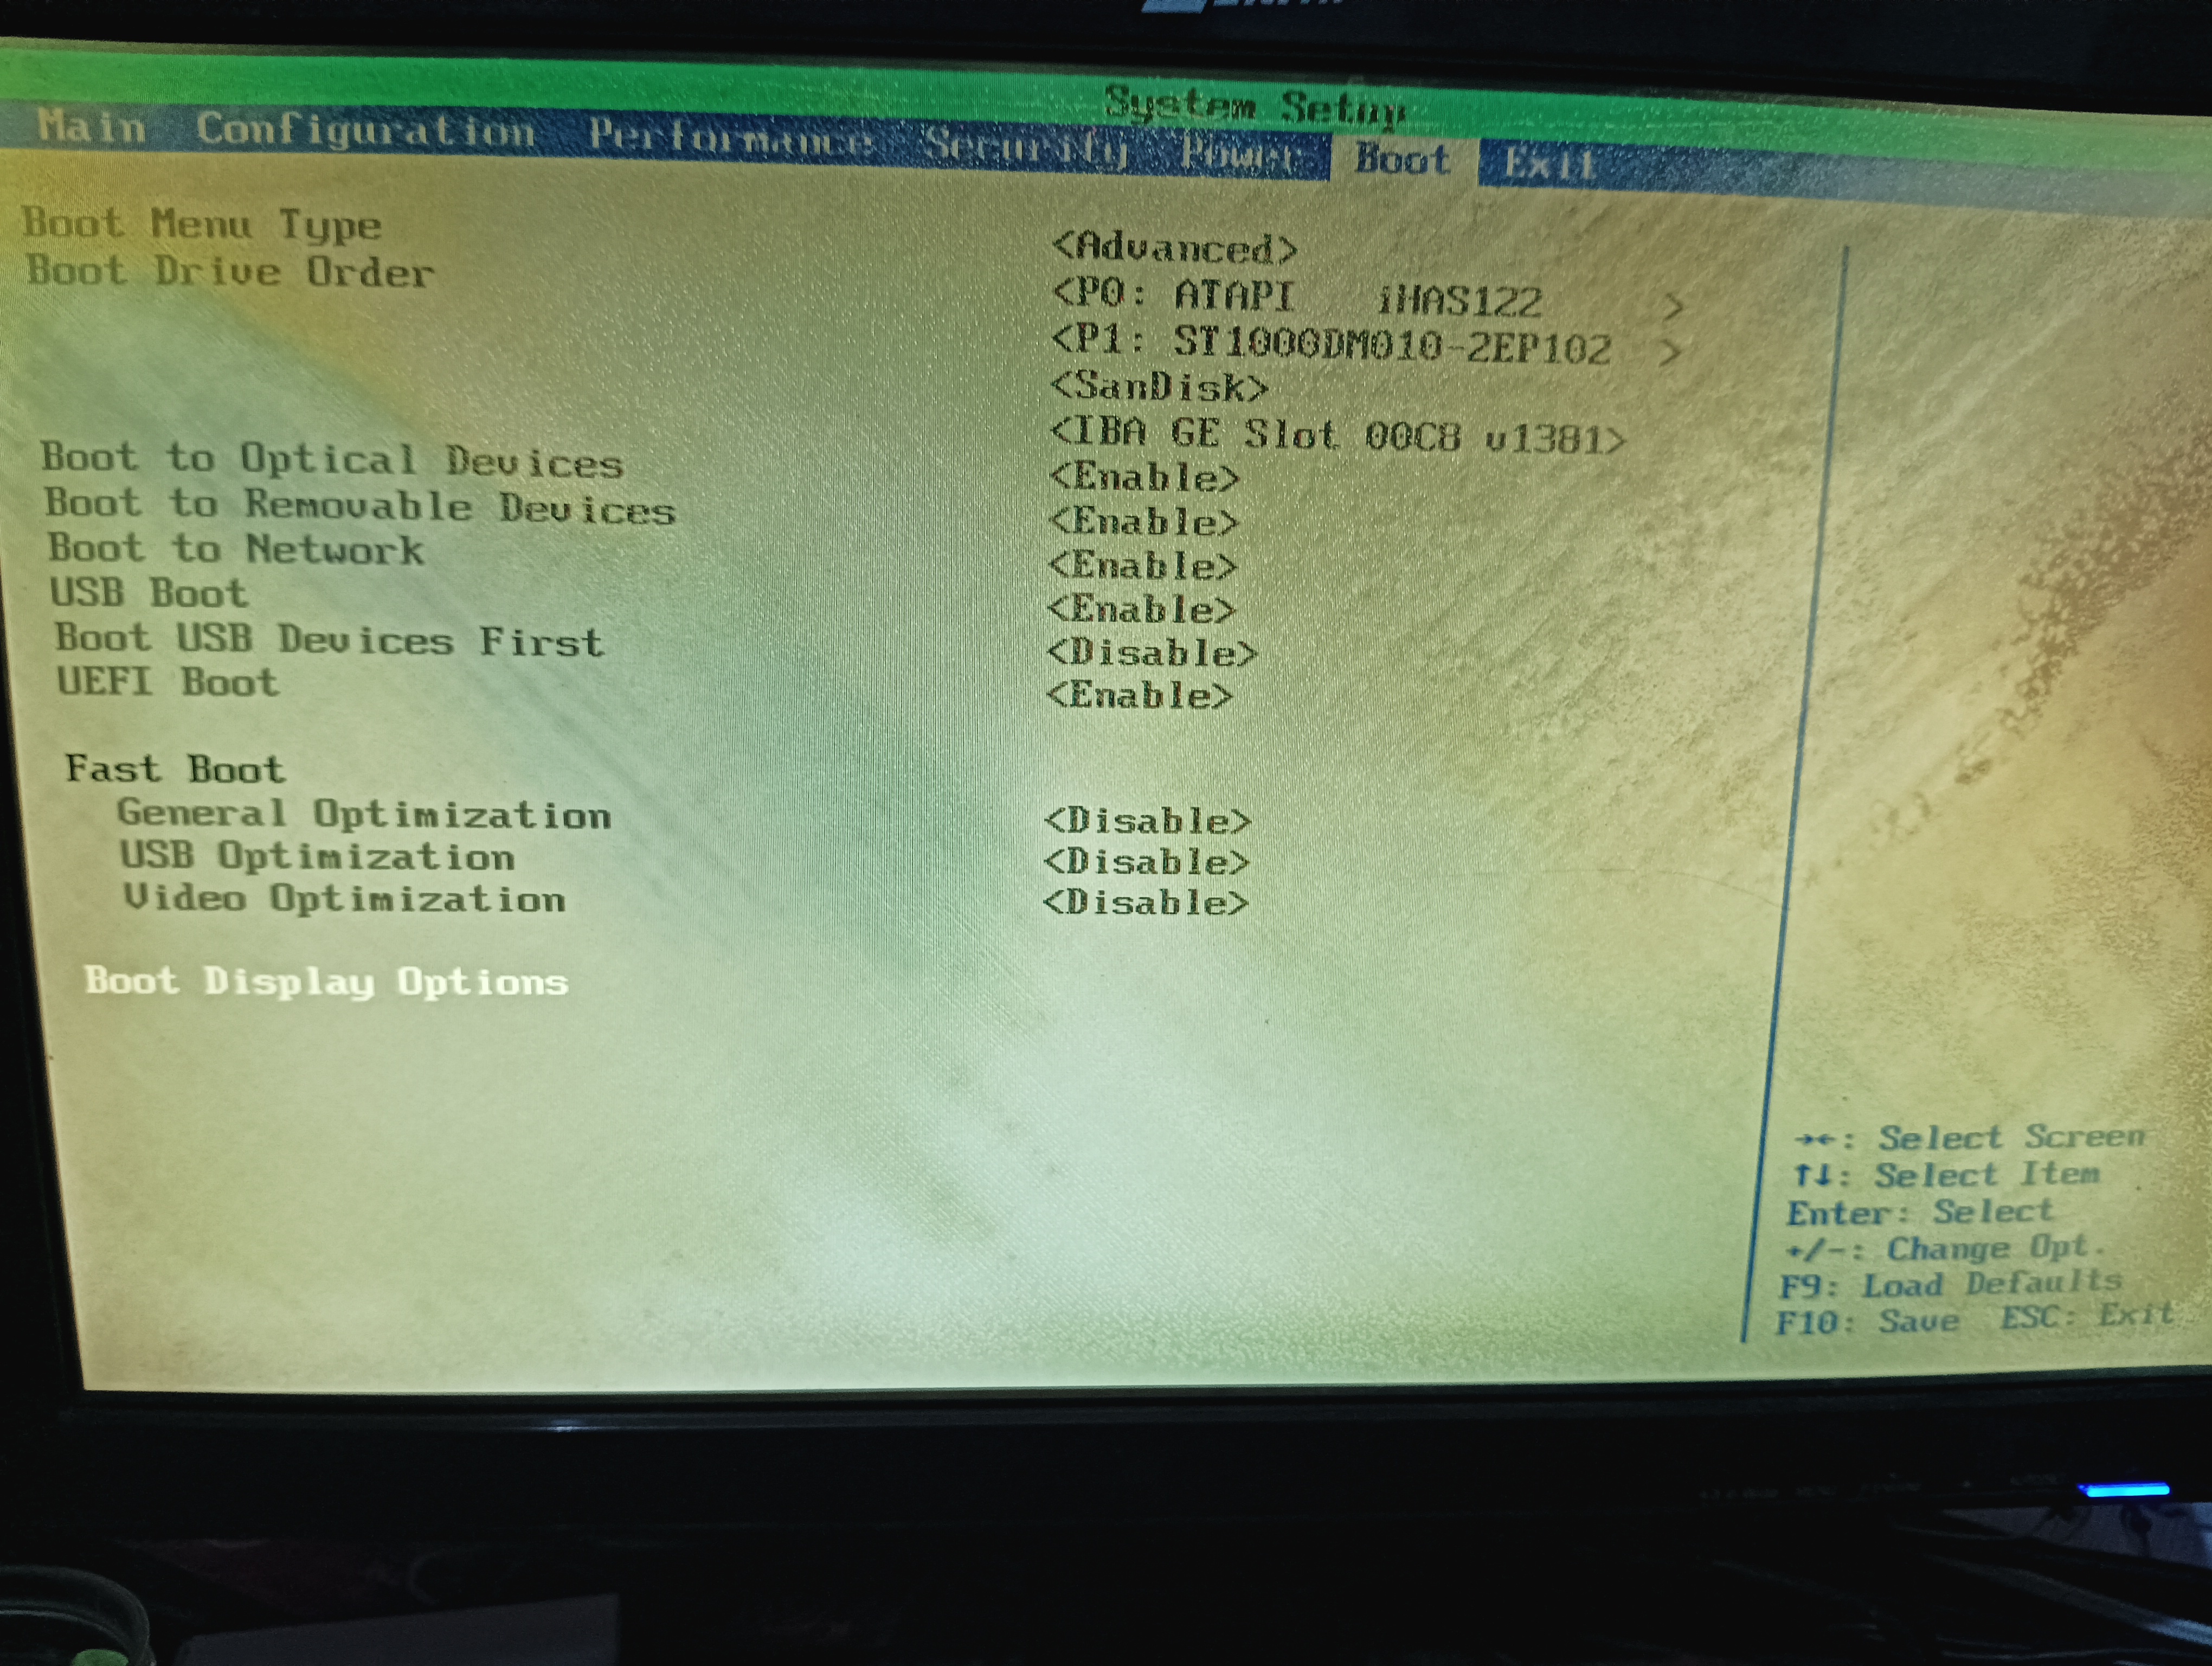Toggle Boot to Optical Devices setting
Viewport: 2212px width, 1666px height.
[x=1145, y=478]
